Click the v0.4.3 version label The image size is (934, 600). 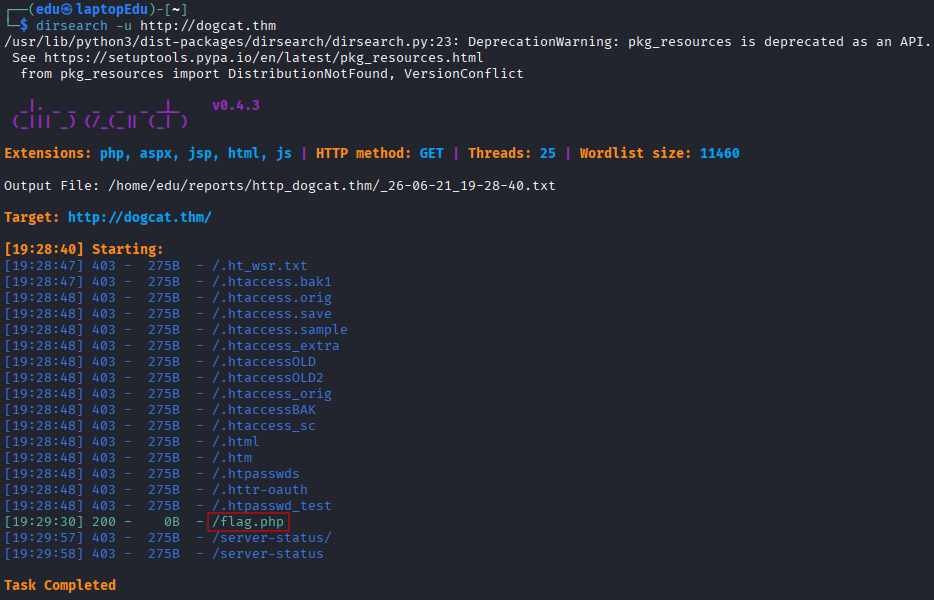click(x=236, y=105)
